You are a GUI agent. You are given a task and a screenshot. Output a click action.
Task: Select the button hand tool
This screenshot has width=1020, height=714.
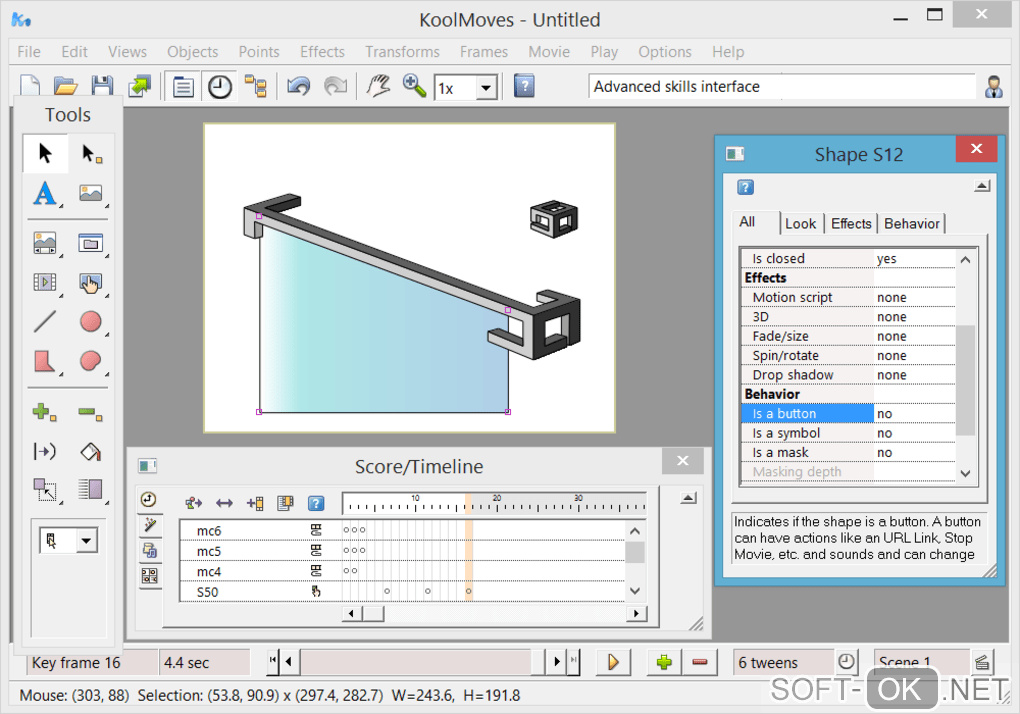tap(90, 282)
